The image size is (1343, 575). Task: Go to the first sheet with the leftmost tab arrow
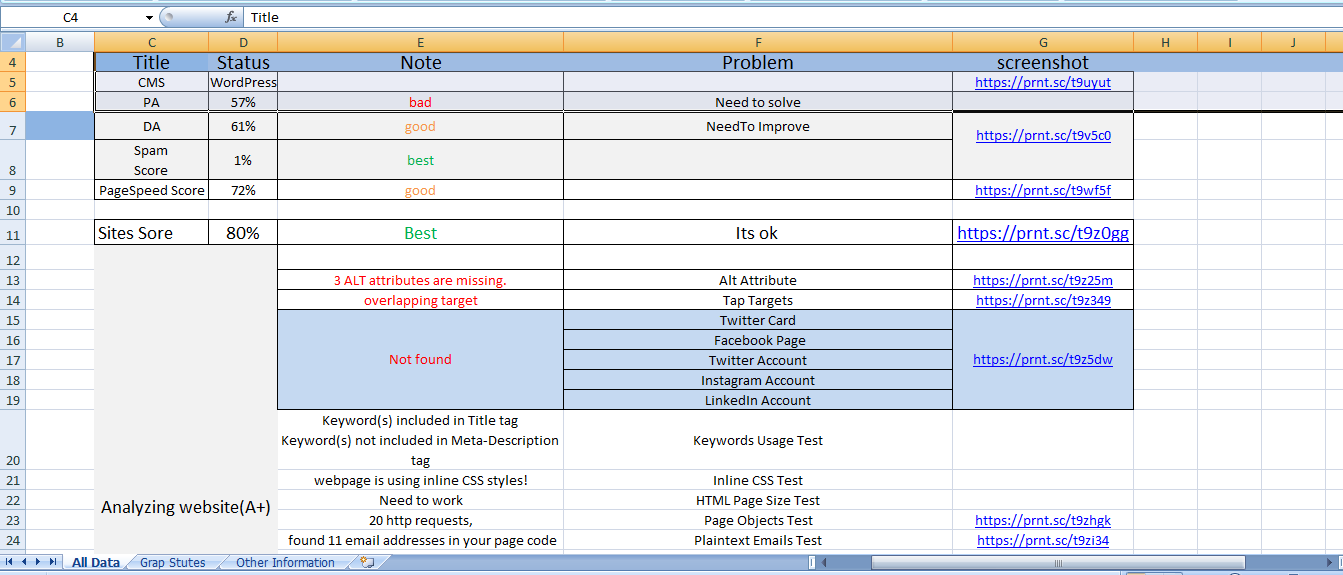(9, 563)
